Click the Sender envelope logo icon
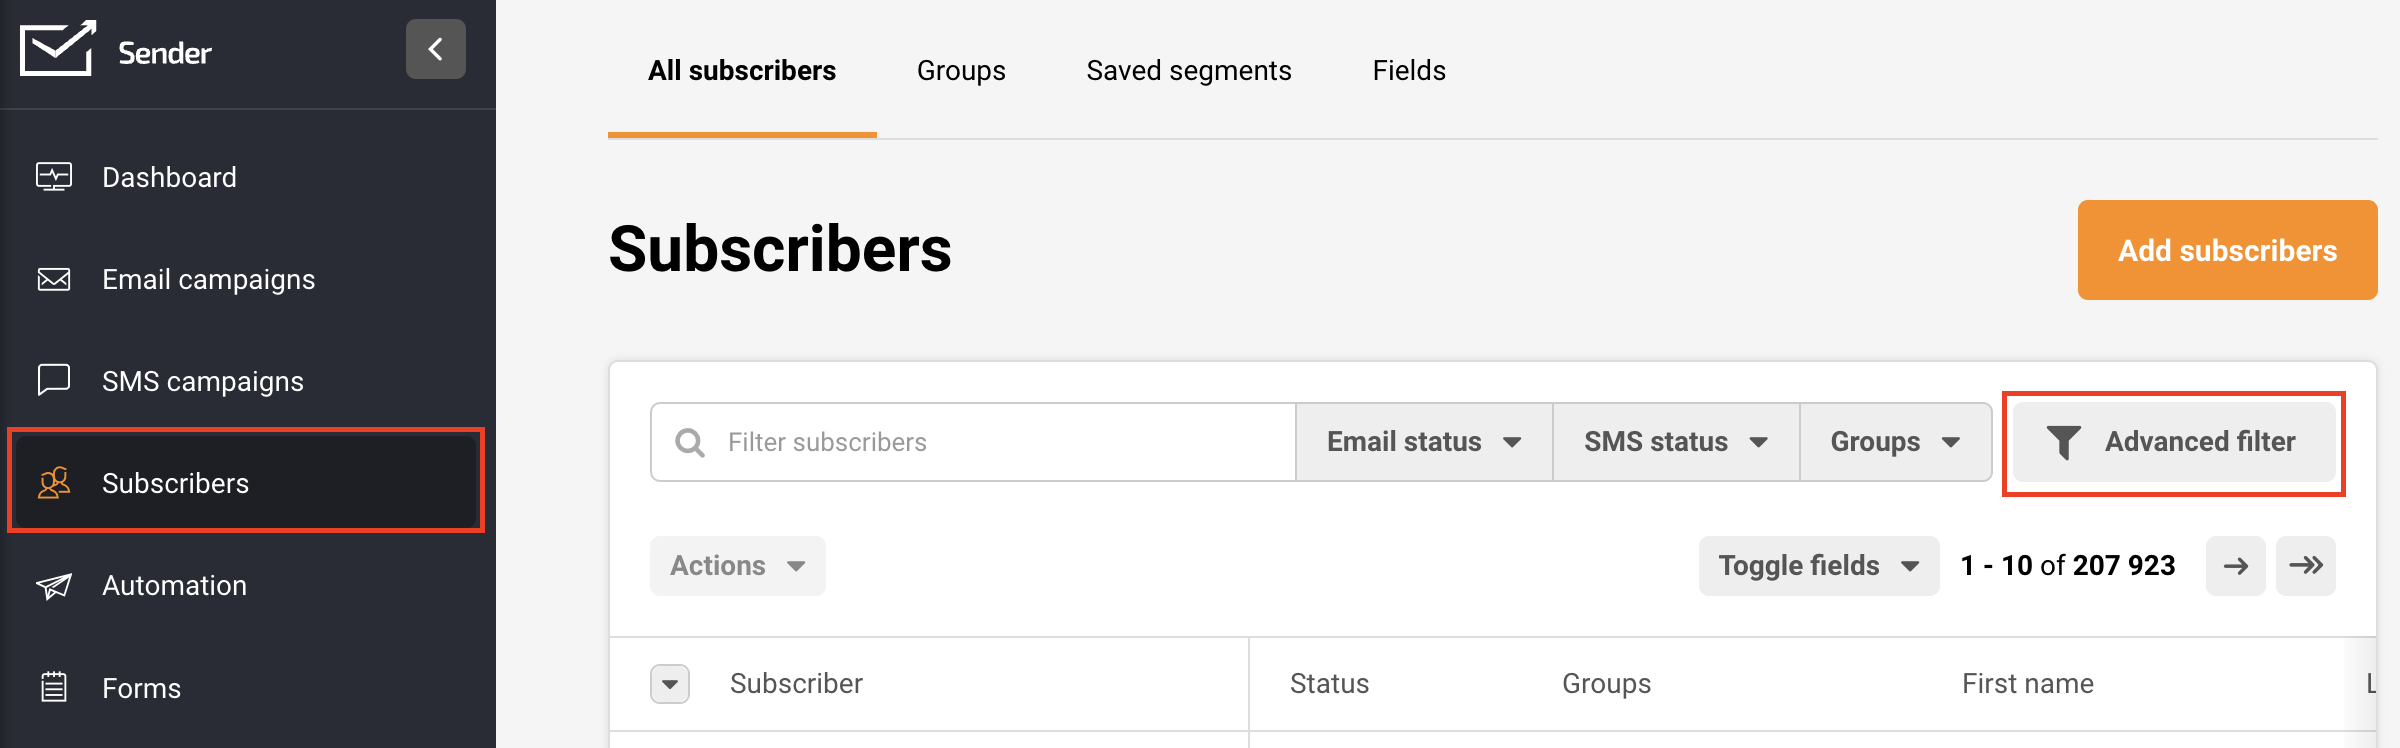2400x748 pixels. [x=57, y=48]
